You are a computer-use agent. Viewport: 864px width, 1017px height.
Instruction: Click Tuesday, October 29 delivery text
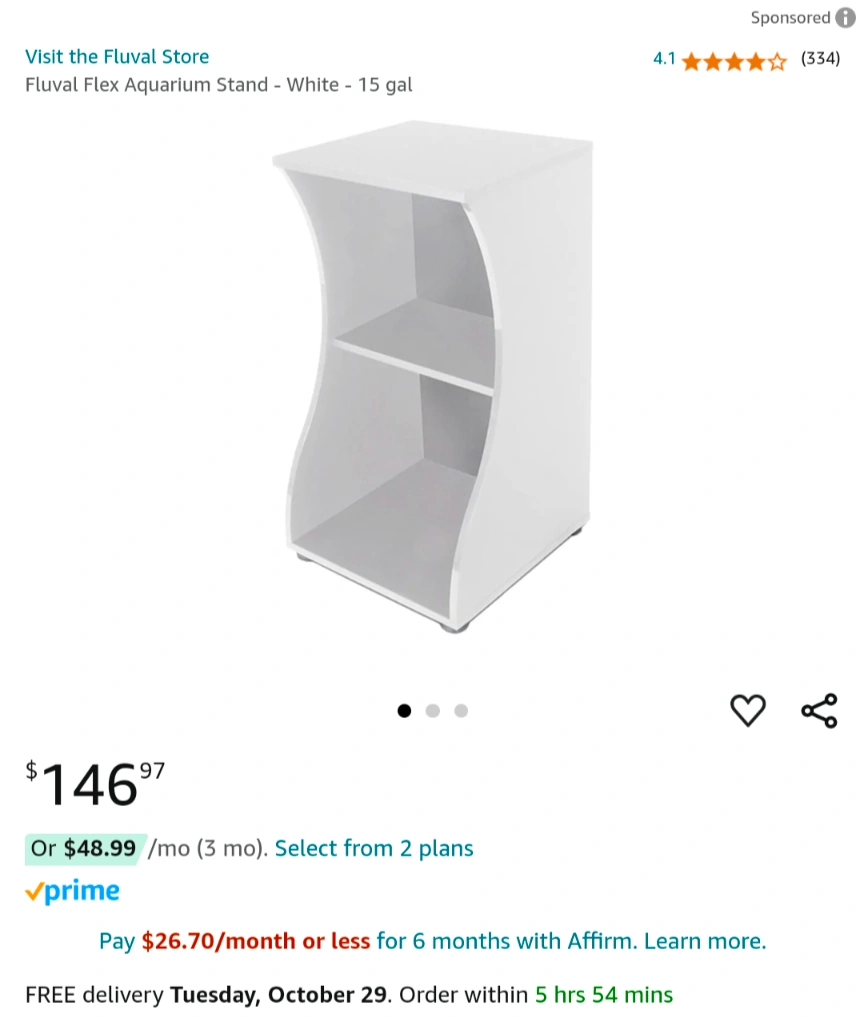(x=278, y=994)
